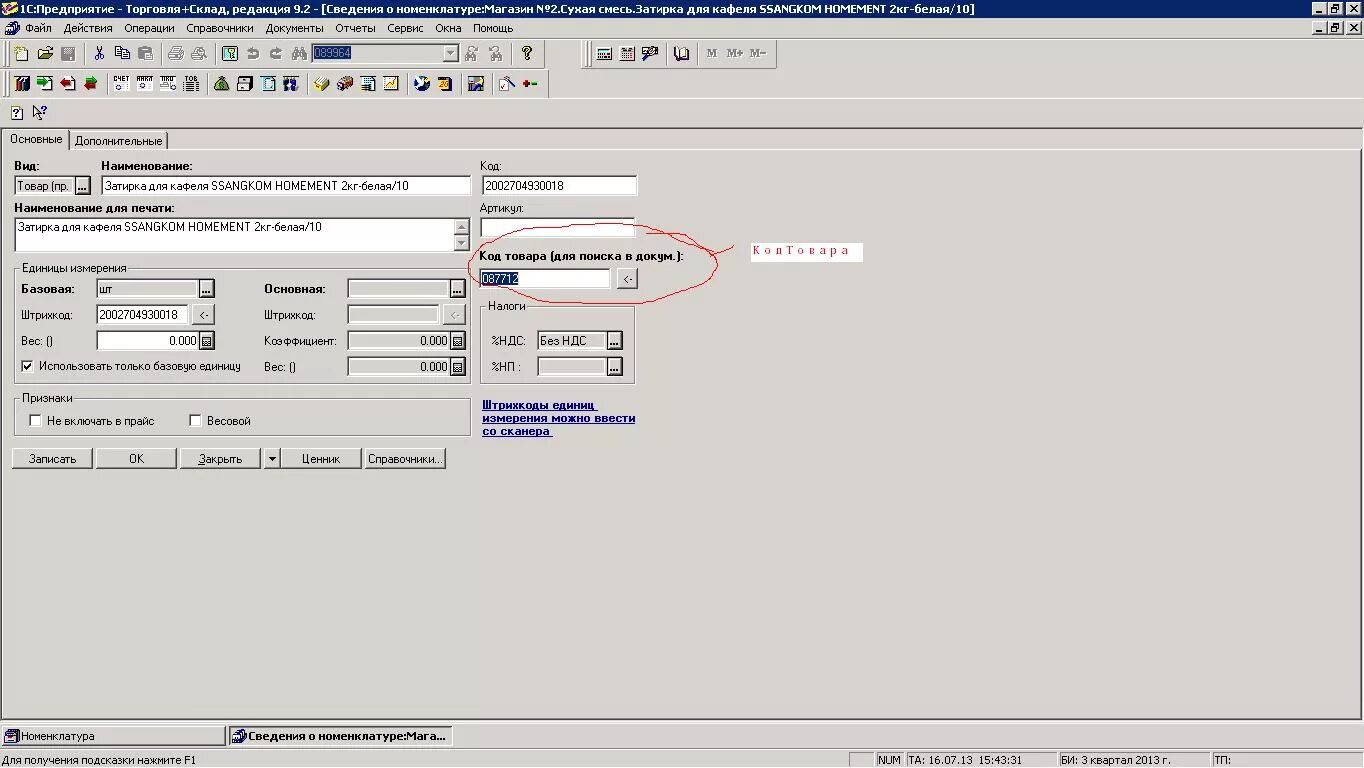Click into the Артикул field
This screenshot has width=1364, height=768.
pyautogui.click(x=558, y=228)
